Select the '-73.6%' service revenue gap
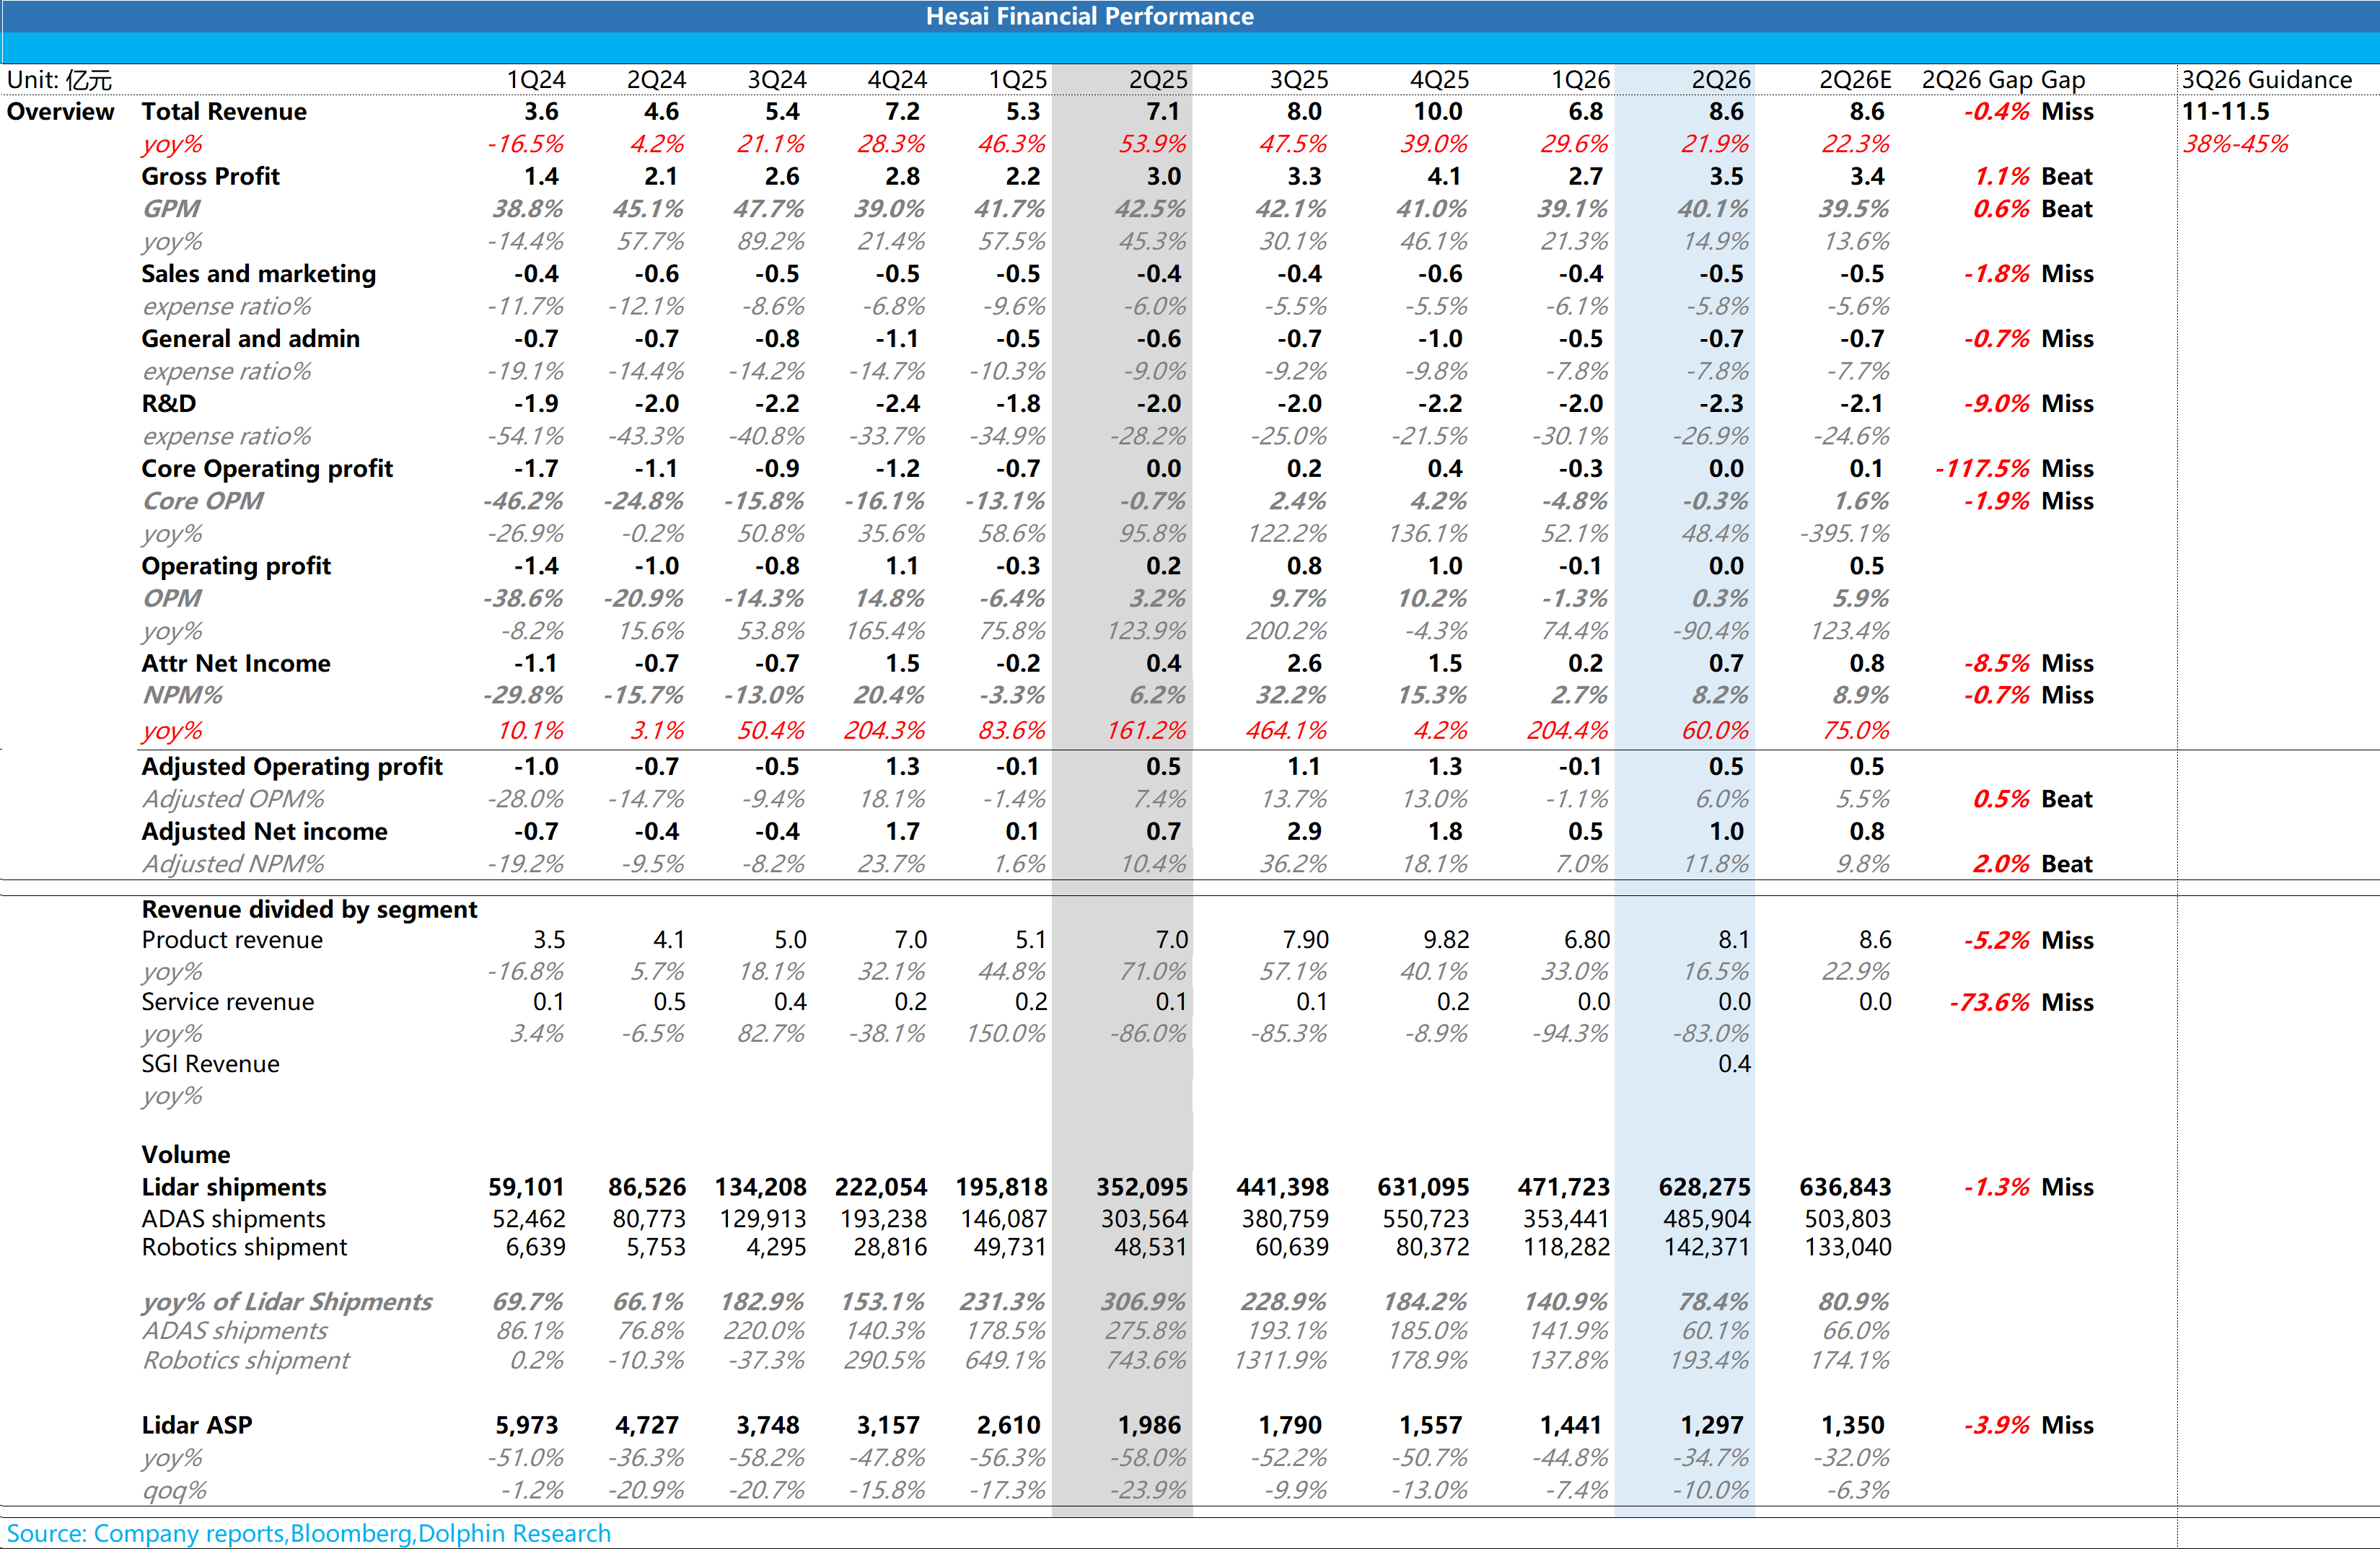2380x1549 pixels. point(1990,1002)
